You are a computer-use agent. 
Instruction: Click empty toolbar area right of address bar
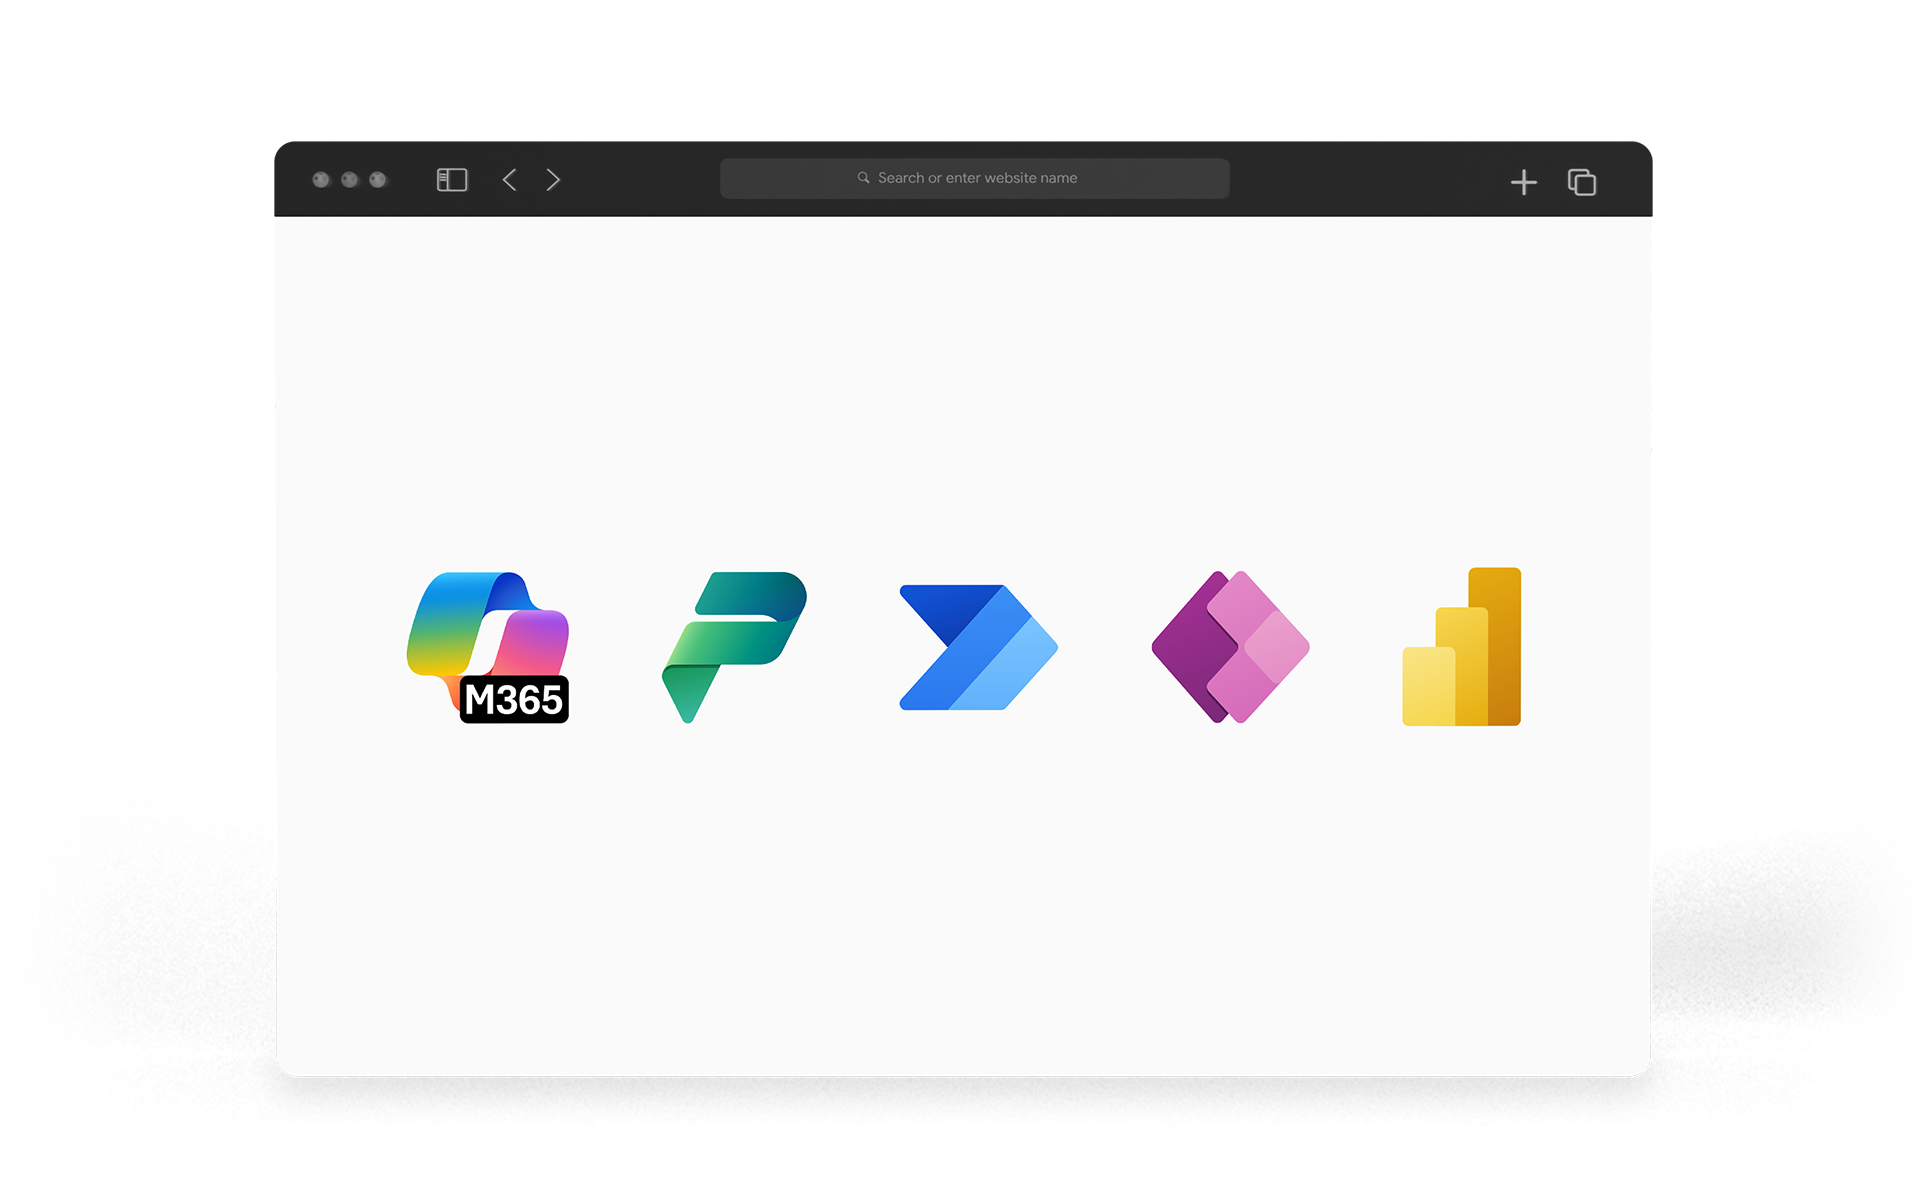(x=1370, y=180)
